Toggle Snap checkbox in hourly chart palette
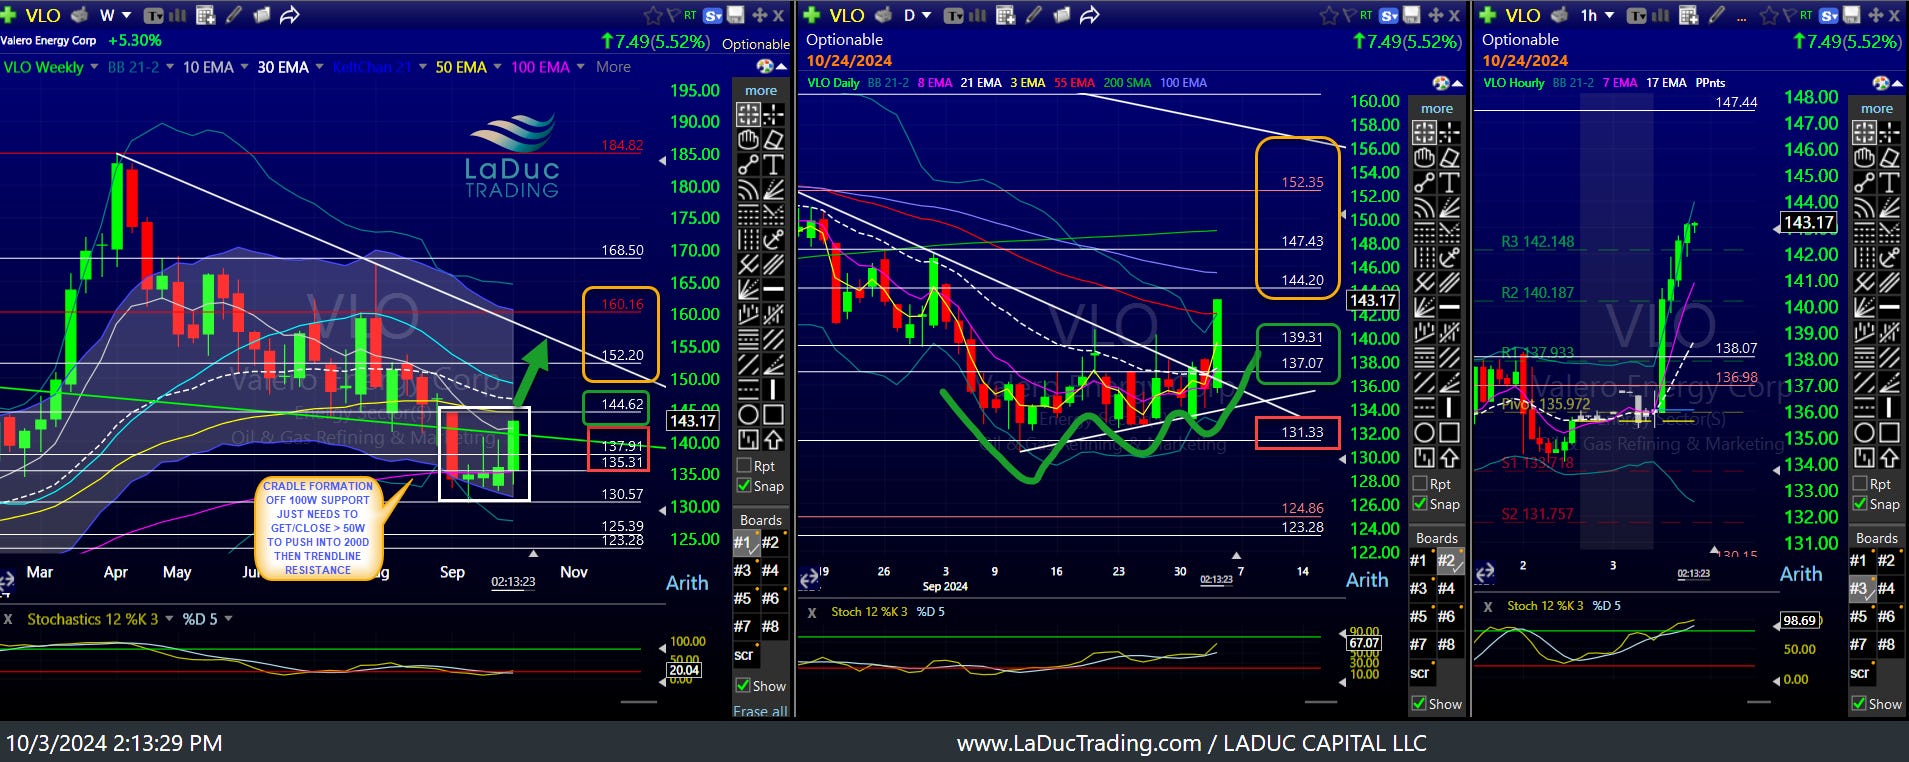Viewport: 1909px width, 762px height. tap(1860, 504)
